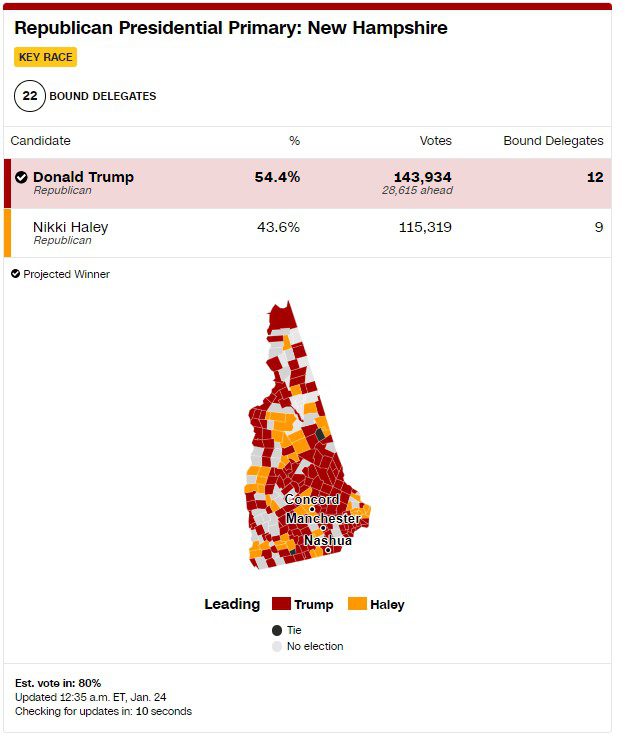Image resolution: width=627 pixels, height=745 pixels.
Task: Select the Donald Trump results row
Action: tap(307, 183)
